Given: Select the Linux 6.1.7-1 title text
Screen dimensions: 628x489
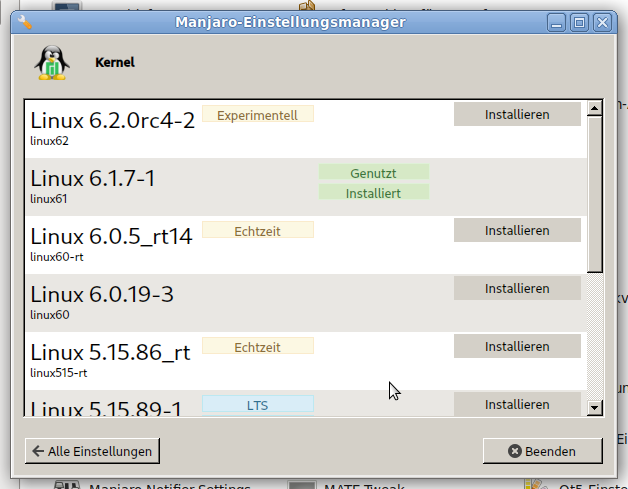Looking at the screenshot, I should 93,178.
